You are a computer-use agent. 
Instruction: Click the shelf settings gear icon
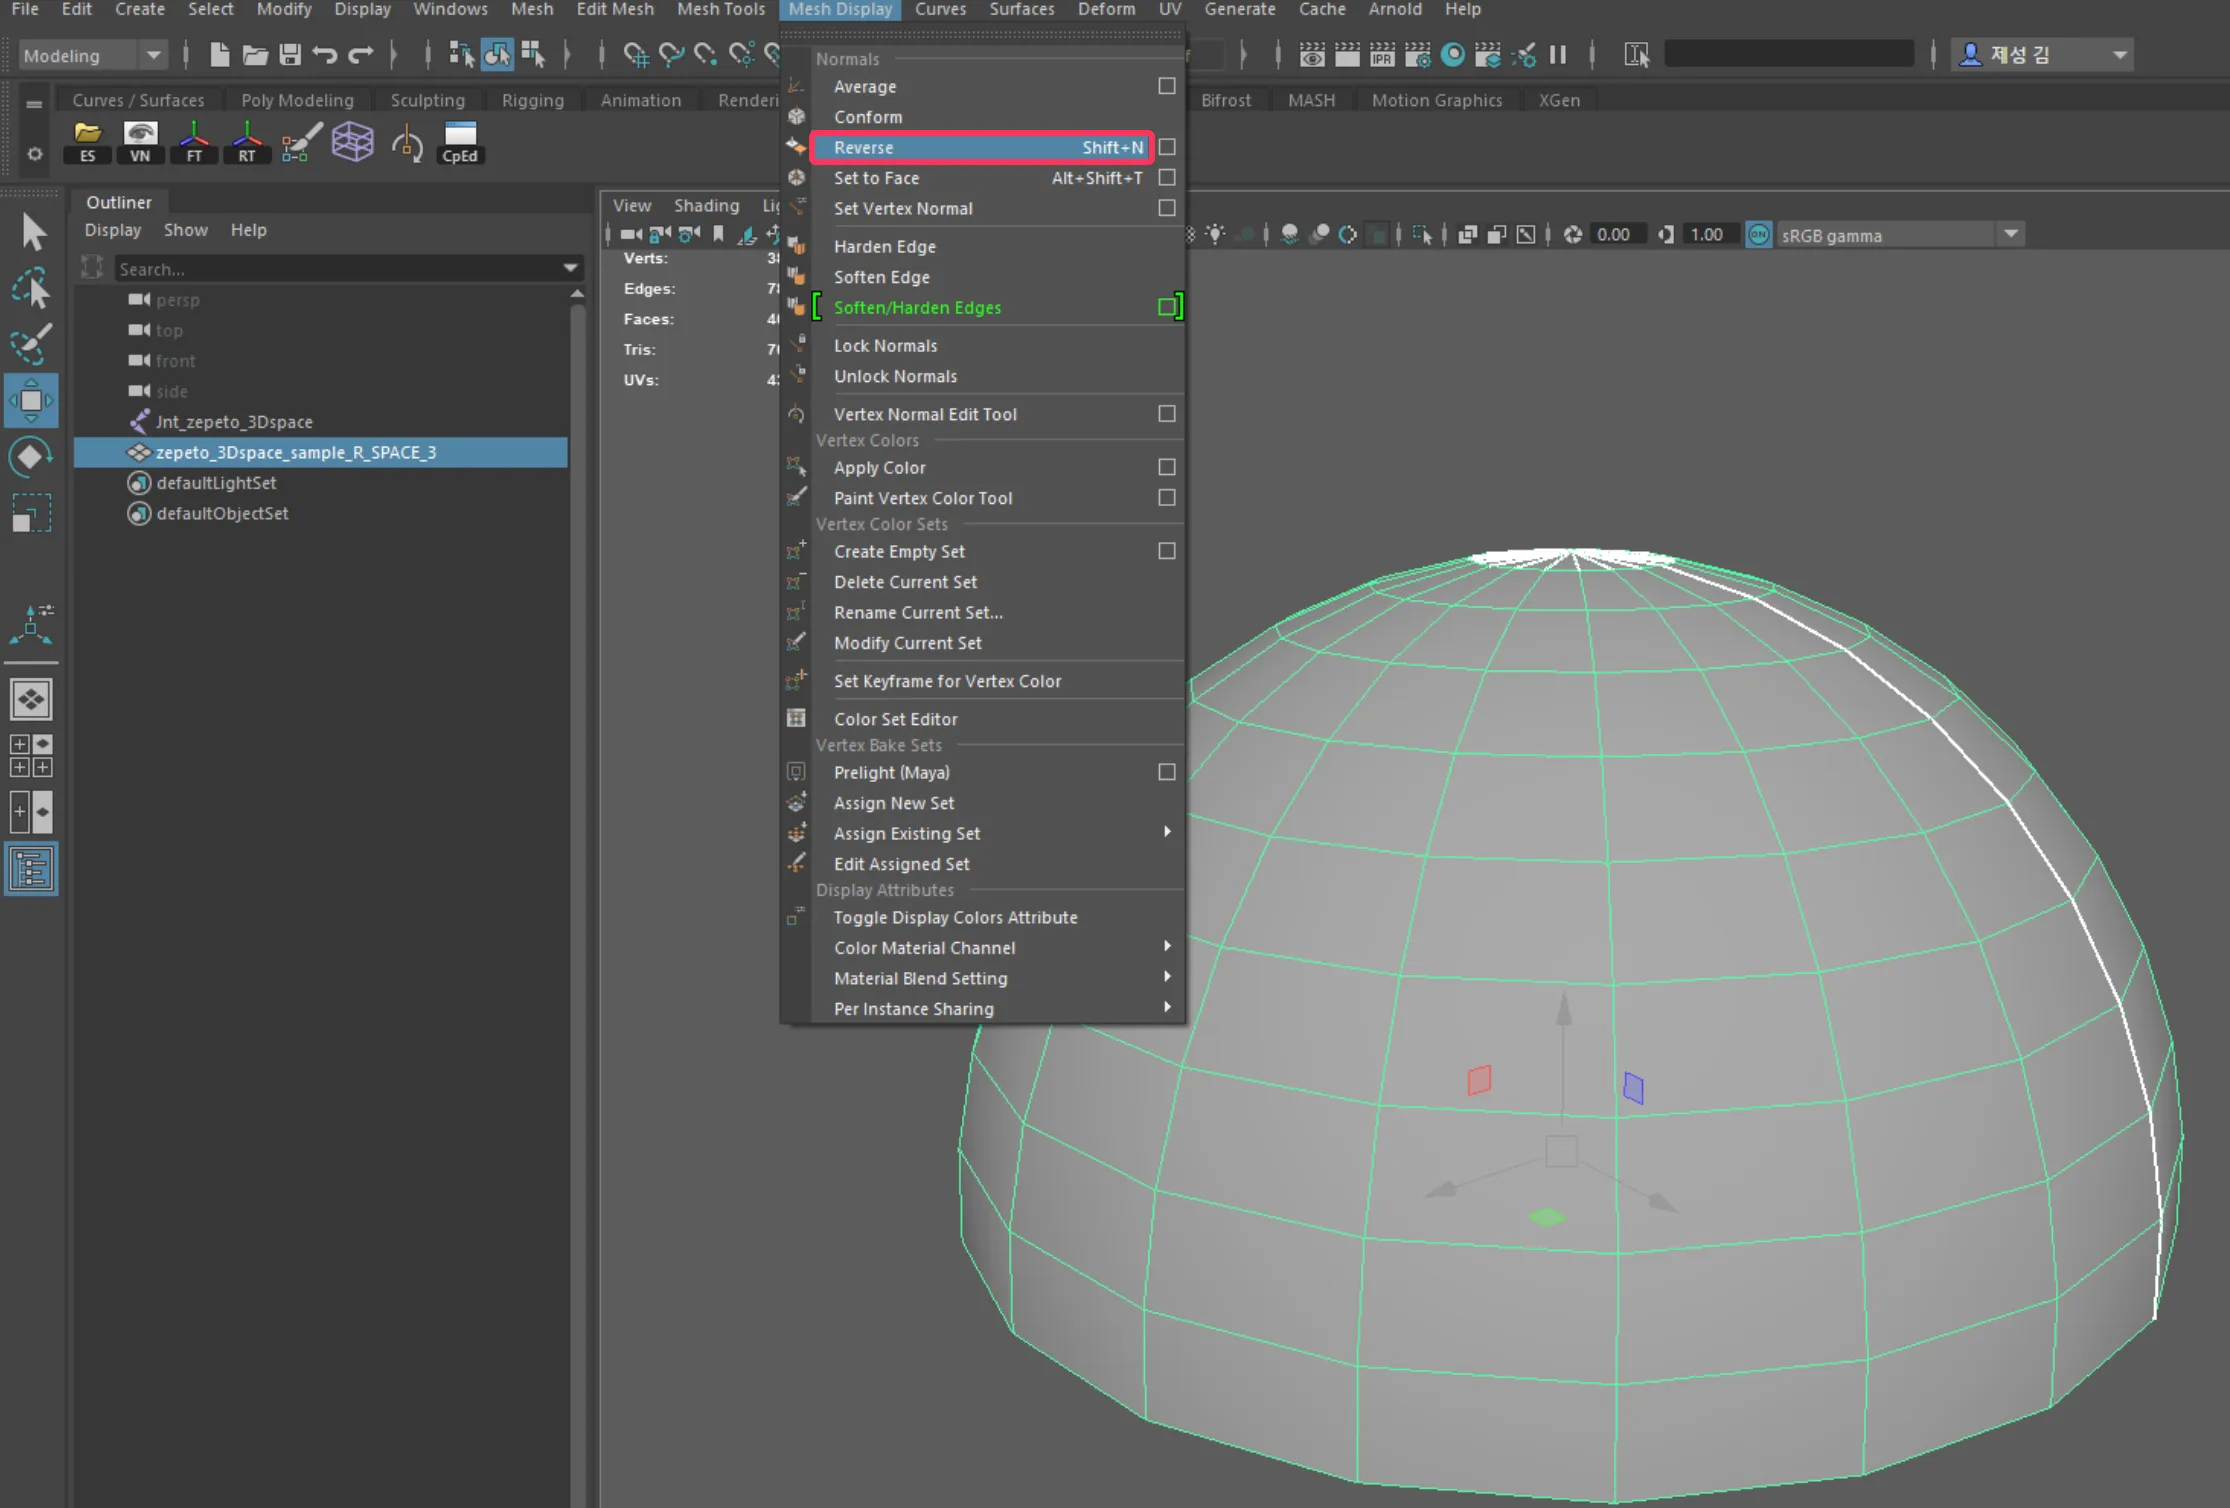(34, 153)
